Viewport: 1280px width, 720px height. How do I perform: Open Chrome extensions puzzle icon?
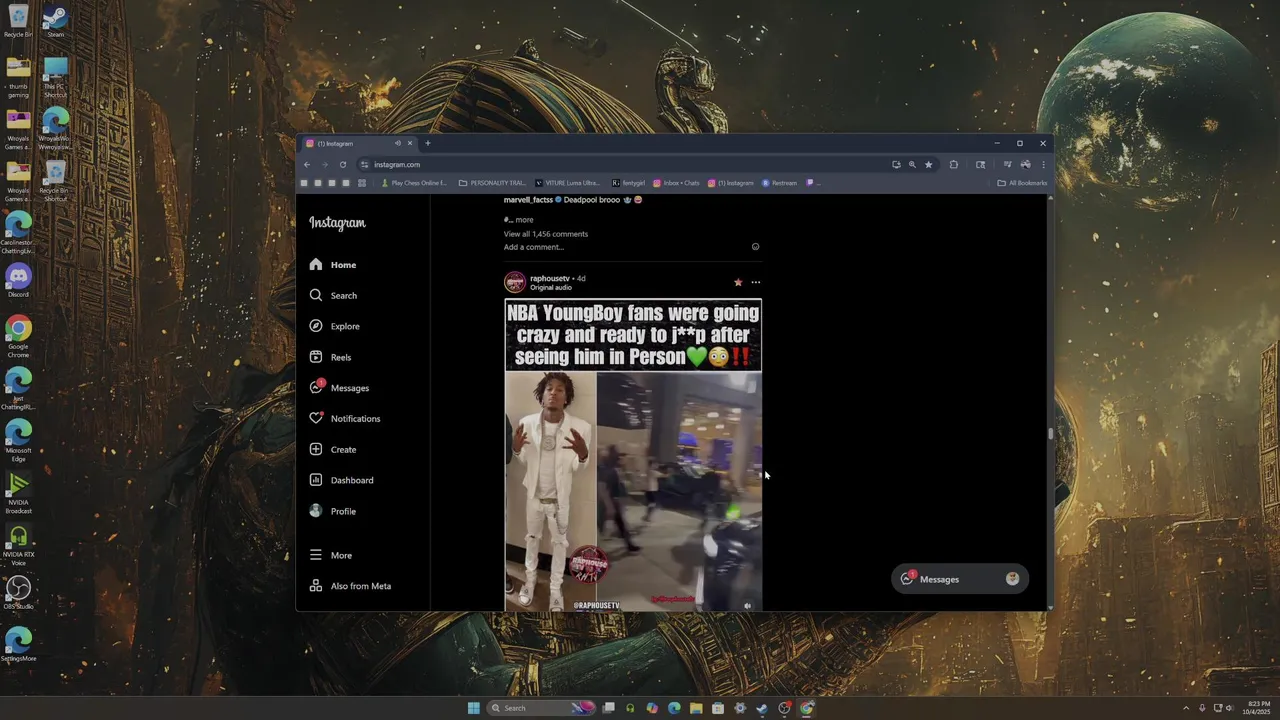[953, 165]
